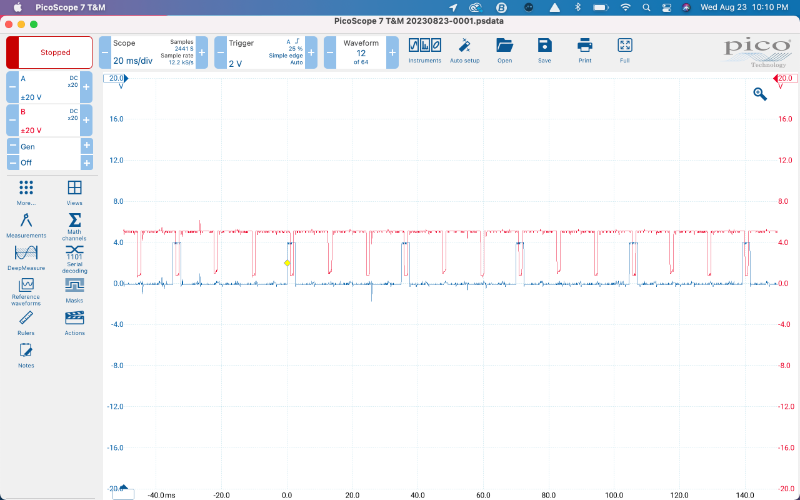Open the Masks tool

click(74, 289)
